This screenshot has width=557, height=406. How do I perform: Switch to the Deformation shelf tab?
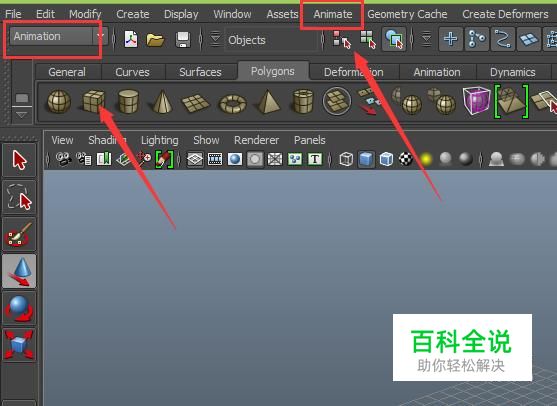[354, 72]
